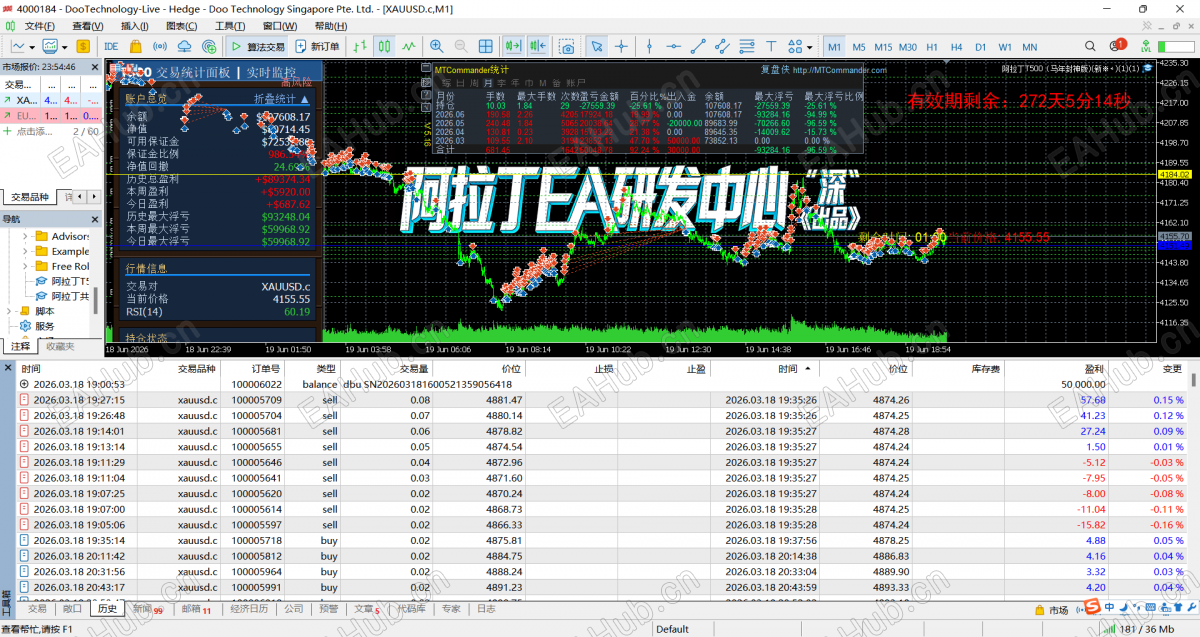Open the 经济日历 economic calendar tab
This screenshot has width=1200, height=637.
point(249,609)
